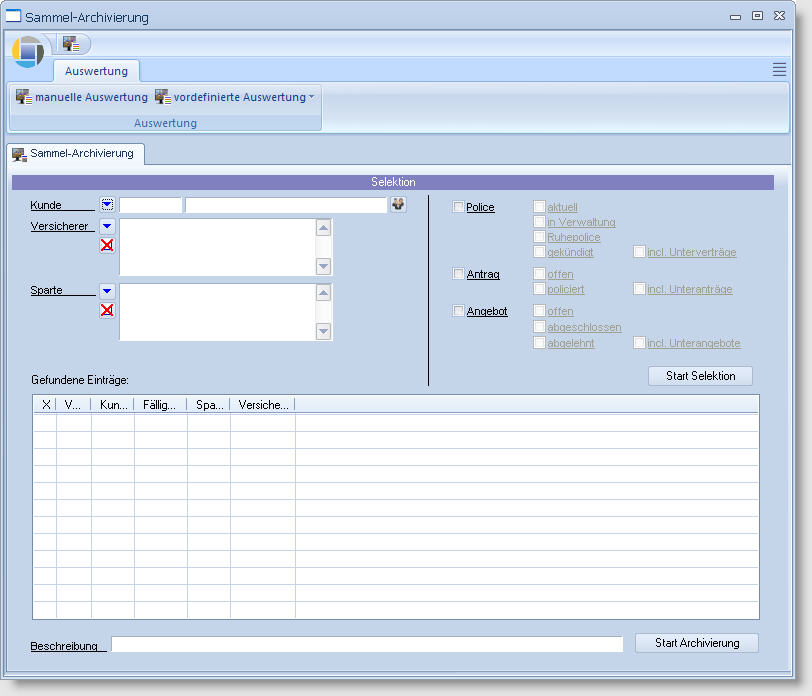Clear Sparte list with red X icon

tap(107, 310)
